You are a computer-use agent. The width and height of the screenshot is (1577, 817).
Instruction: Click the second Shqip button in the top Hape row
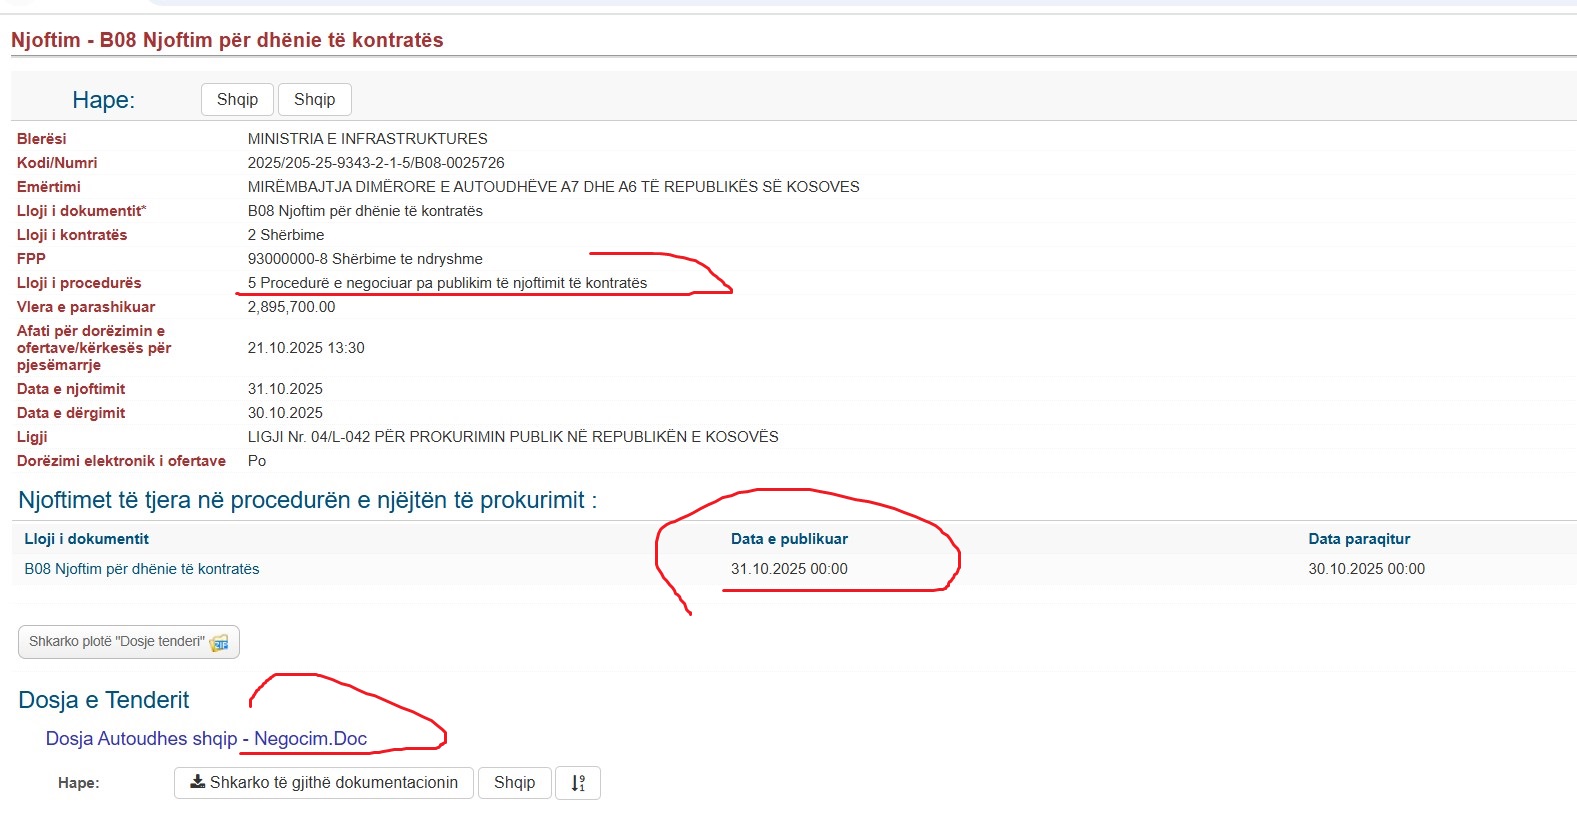pos(314,100)
